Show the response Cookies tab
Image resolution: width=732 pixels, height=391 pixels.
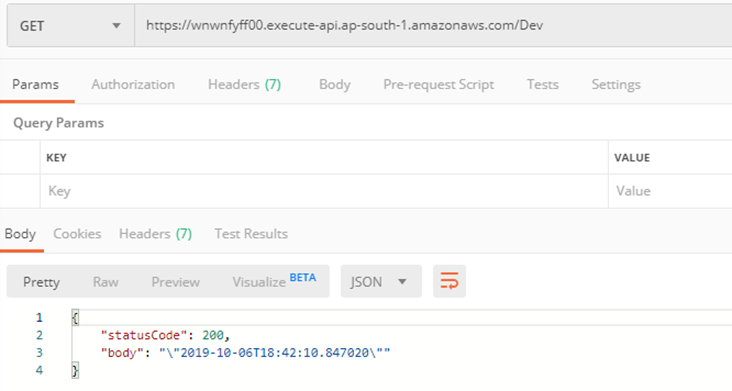click(77, 234)
